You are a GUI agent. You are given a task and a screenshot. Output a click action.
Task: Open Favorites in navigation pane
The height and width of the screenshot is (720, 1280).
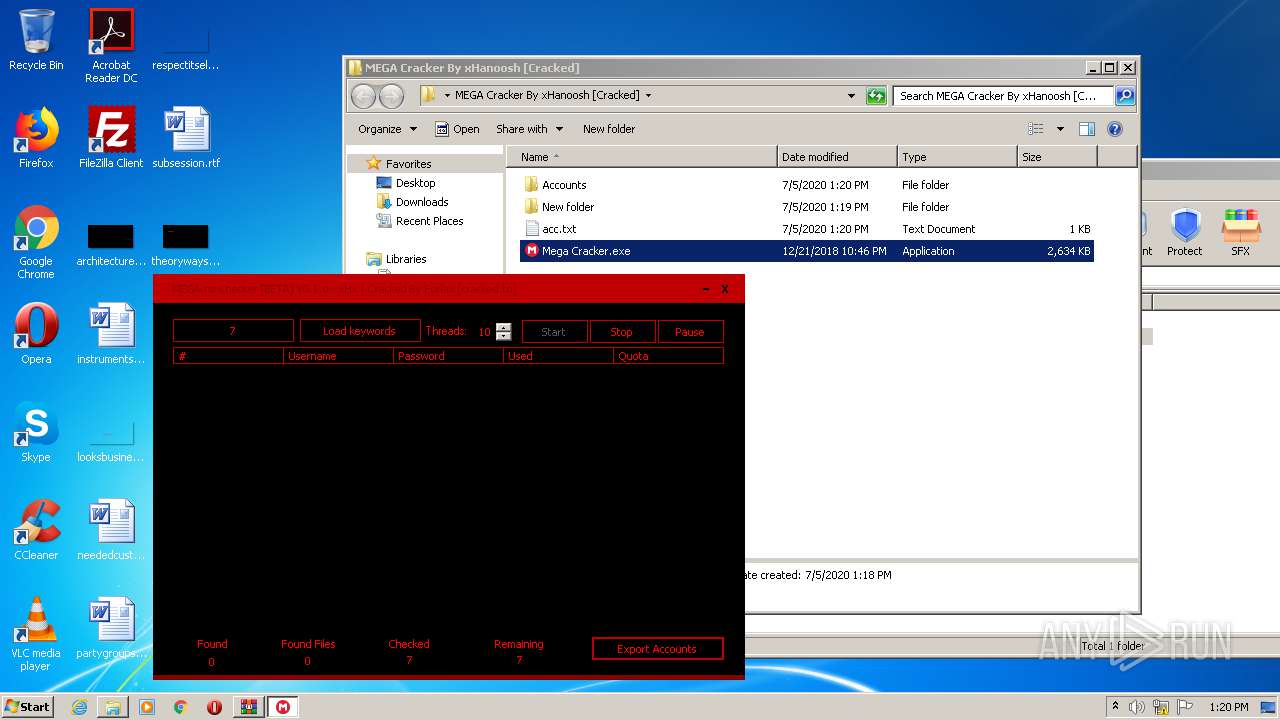click(x=408, y=164)
